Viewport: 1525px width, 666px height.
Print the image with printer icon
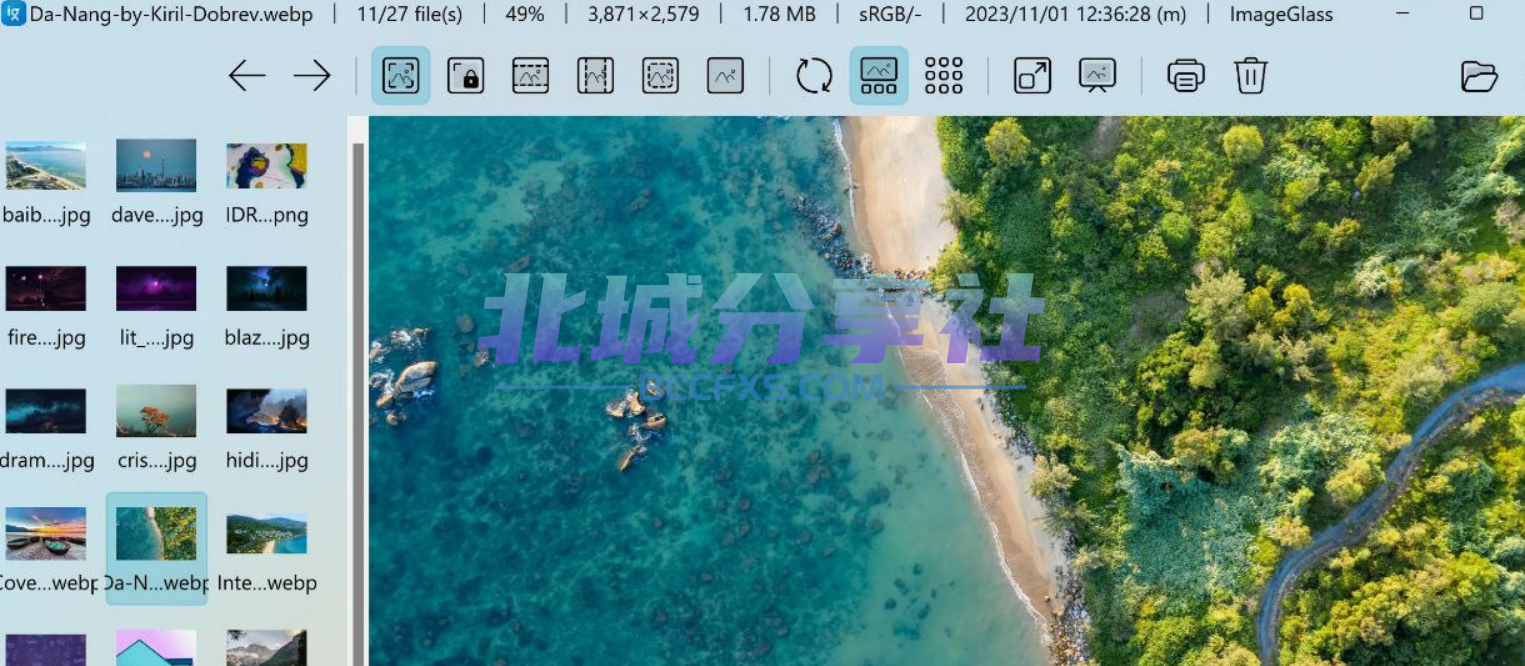click(1186, 76)
